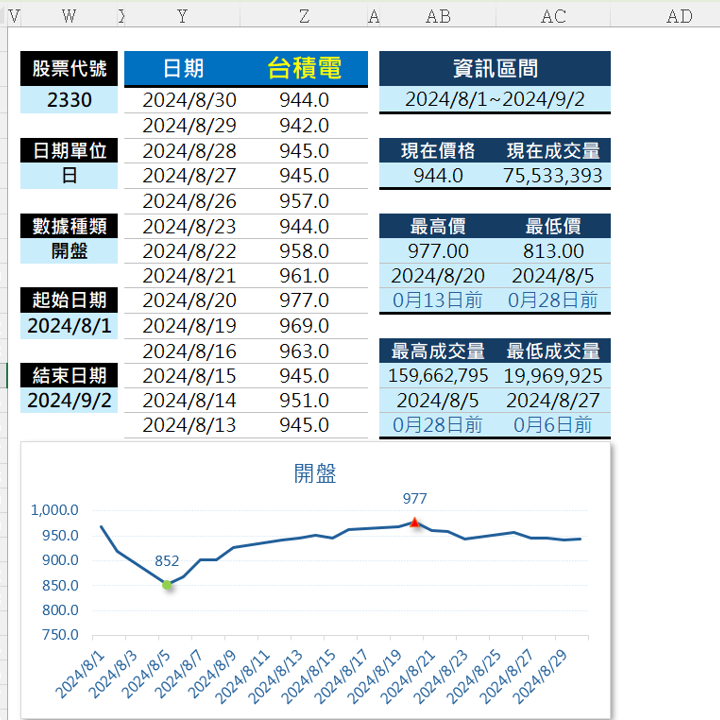Select highest price cell 977.00
Viewport: 720px width, 720px height.
pos(438,251)
